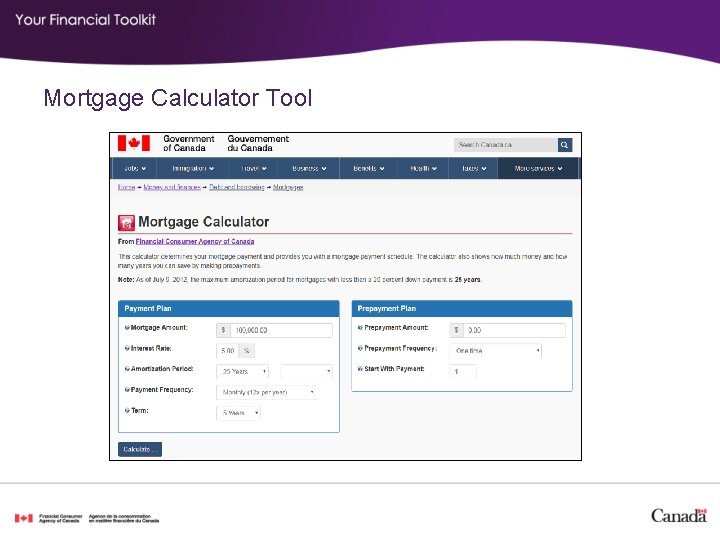Click the Your Financial Toolkit heading
The width and height of the screenshot is (720, 540).
85,20
